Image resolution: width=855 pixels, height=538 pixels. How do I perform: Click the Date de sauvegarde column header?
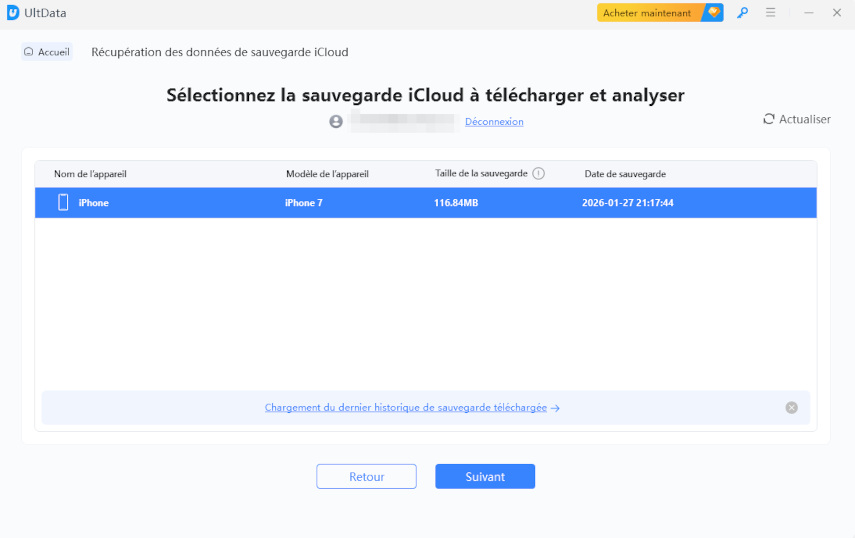[625, 174]
